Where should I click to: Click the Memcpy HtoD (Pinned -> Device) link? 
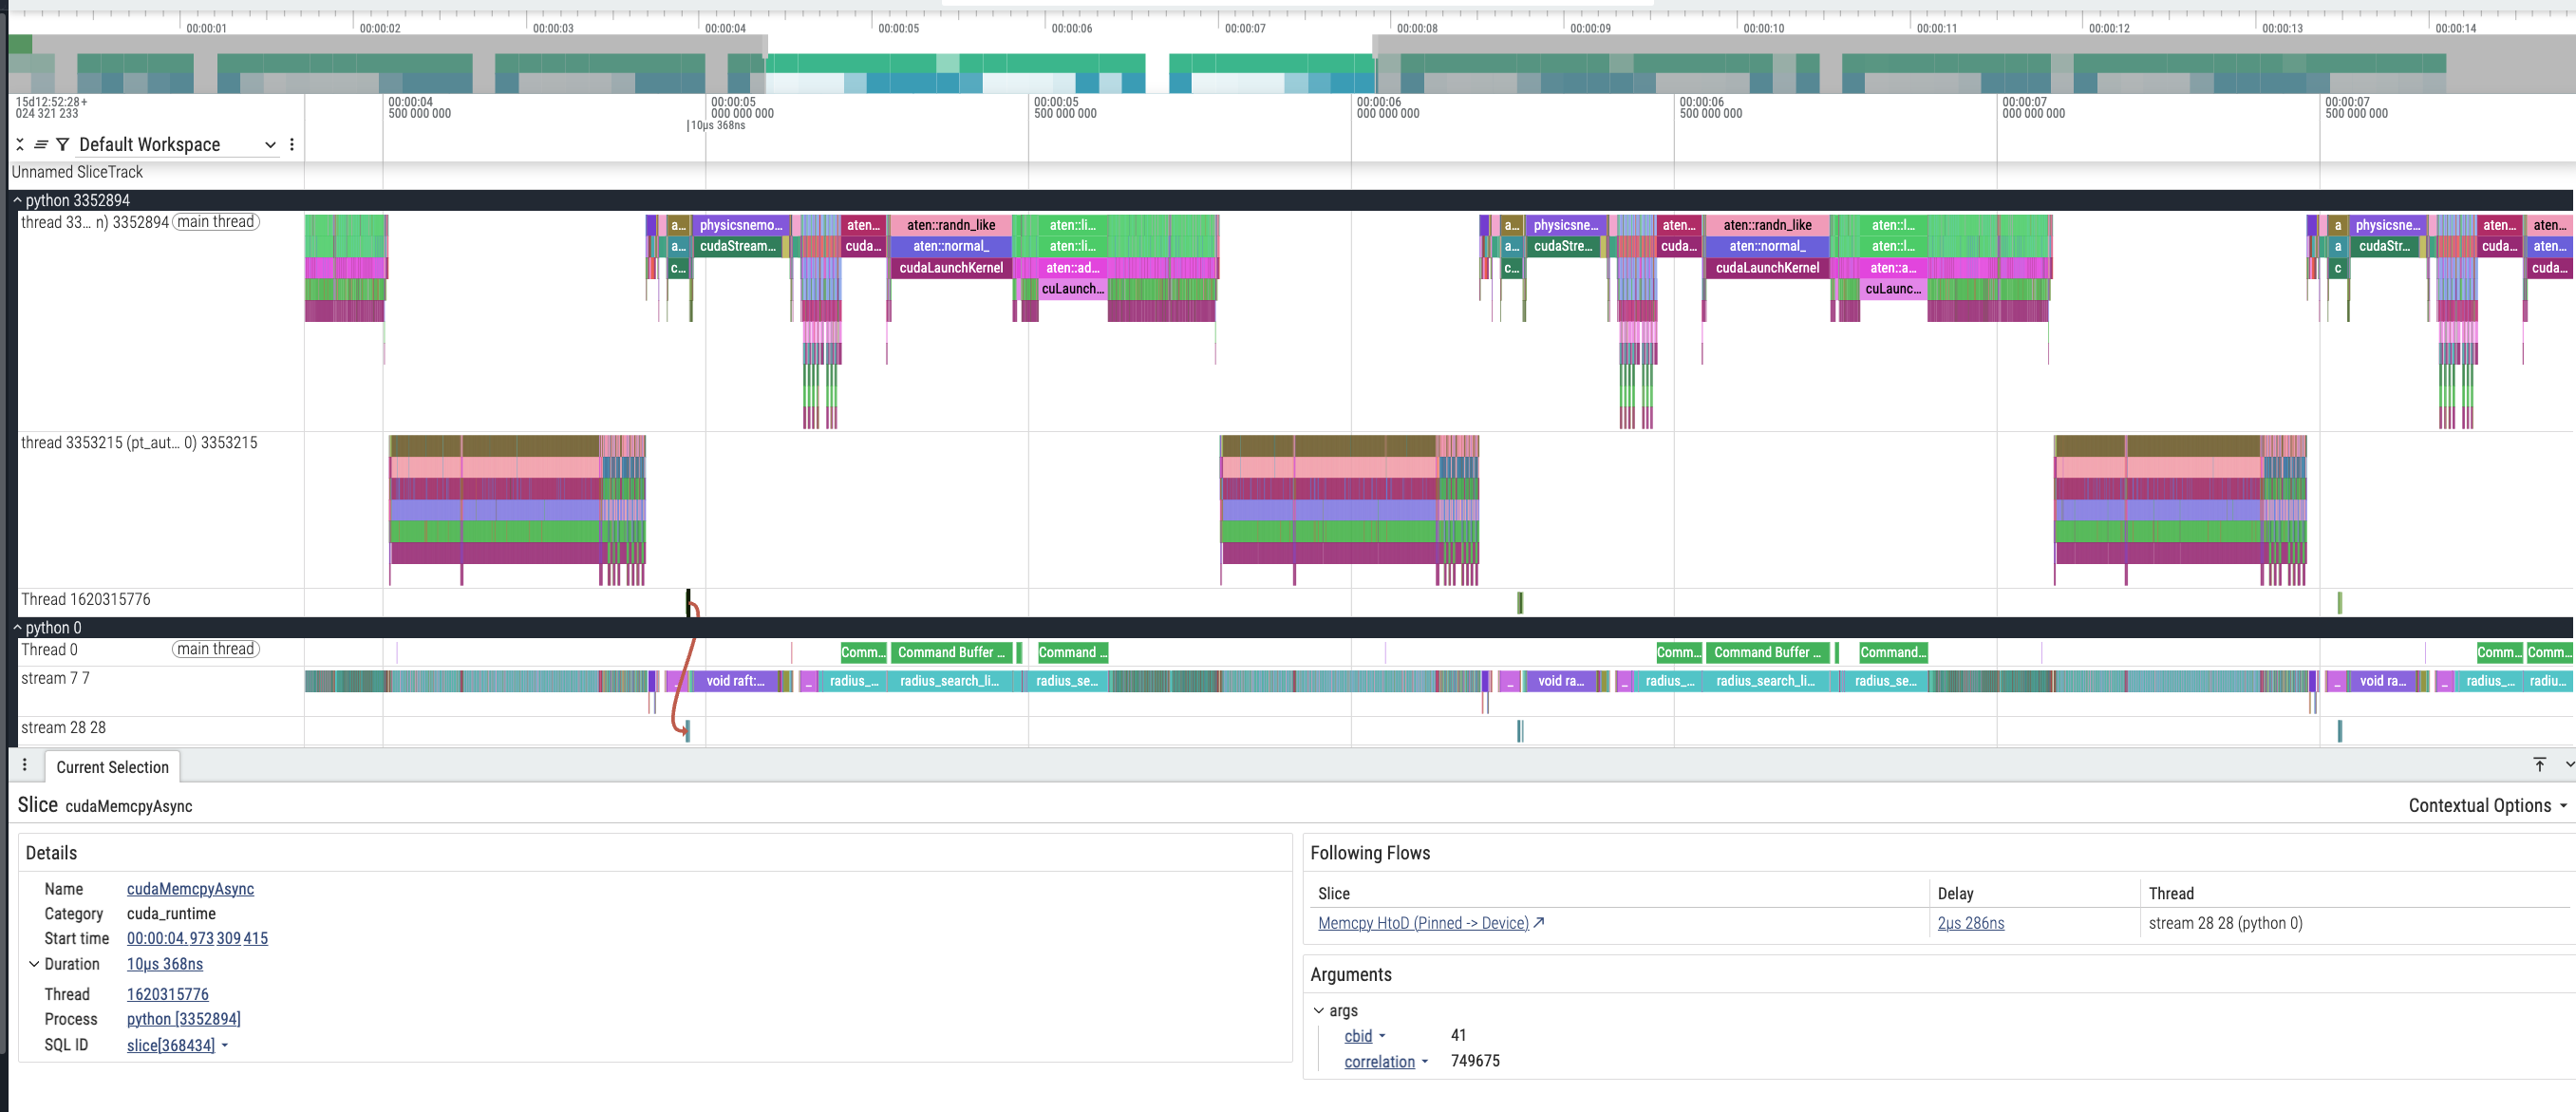click(1422, 923)
